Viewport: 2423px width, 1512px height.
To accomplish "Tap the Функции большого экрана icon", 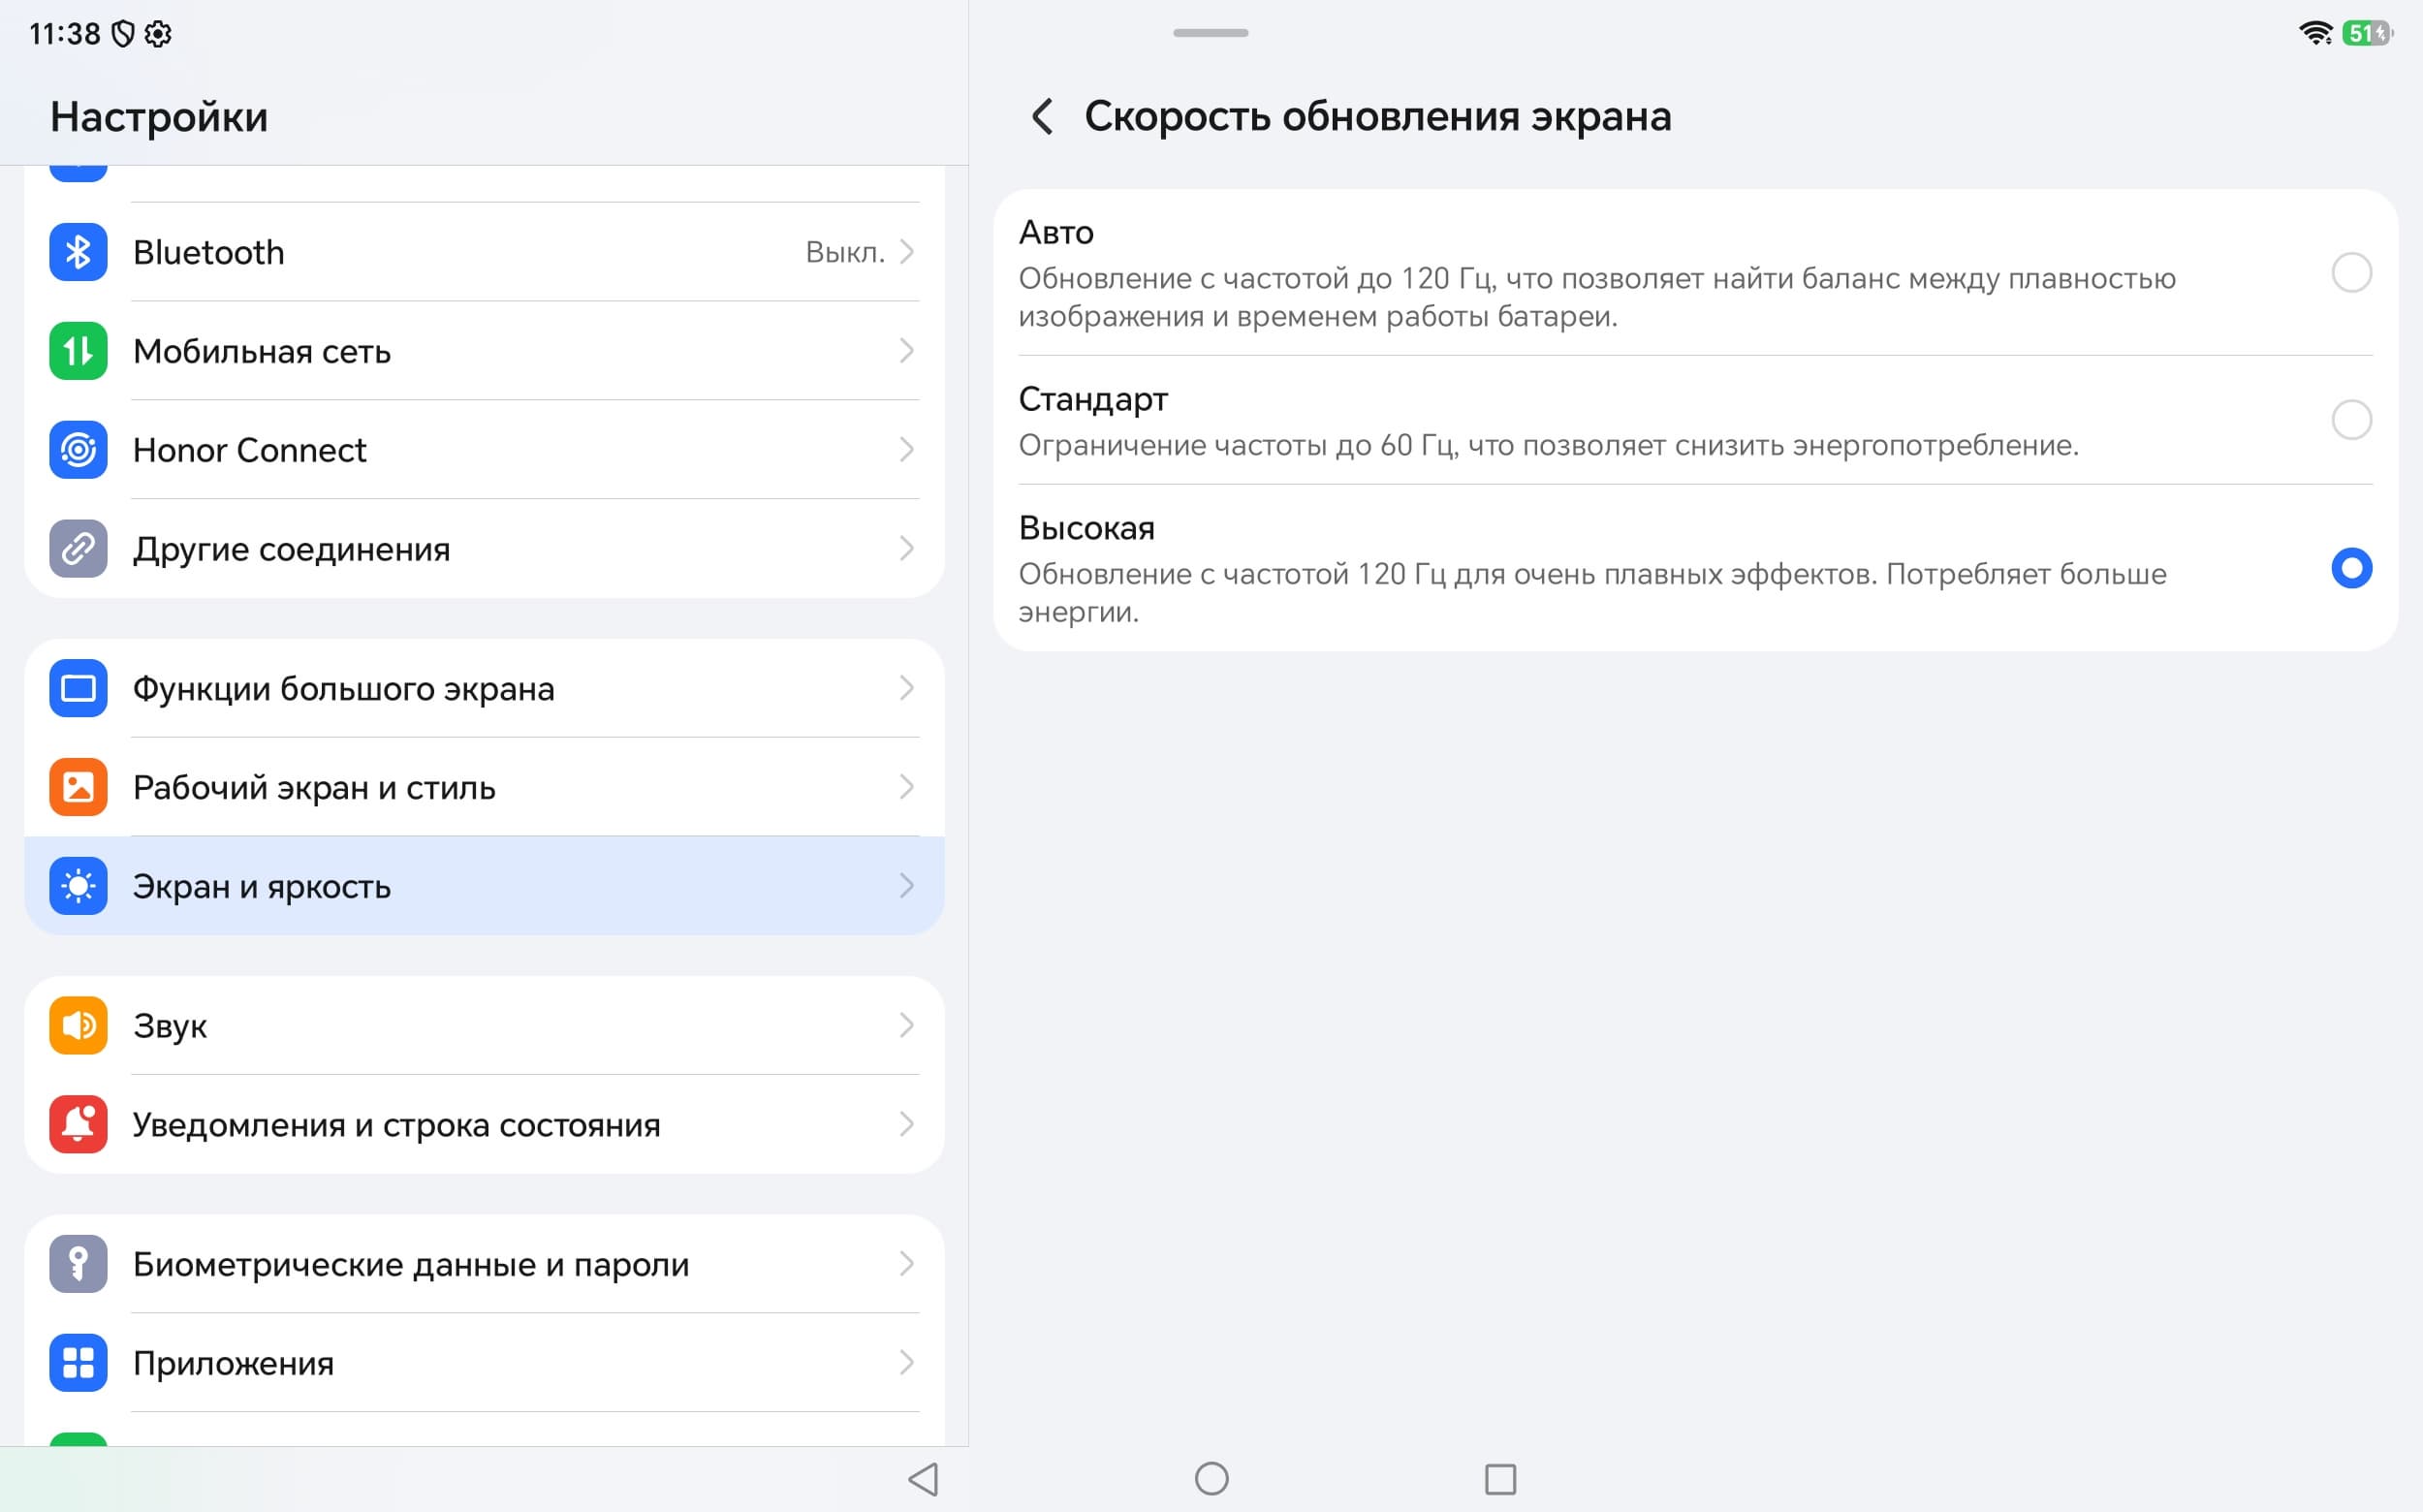I will point(78,688).
